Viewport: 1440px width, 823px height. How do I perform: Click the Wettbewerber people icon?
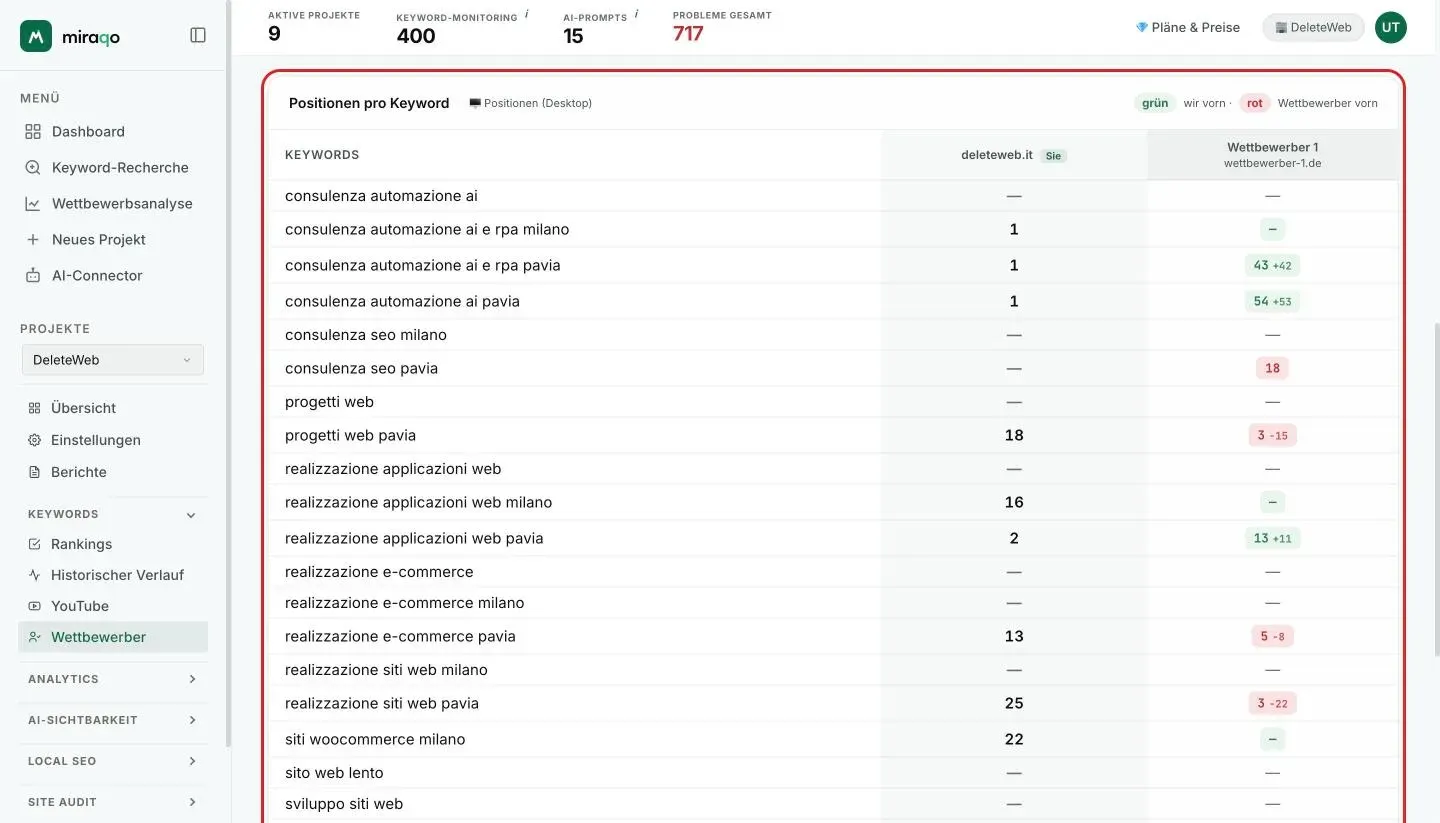click(35, 637)
